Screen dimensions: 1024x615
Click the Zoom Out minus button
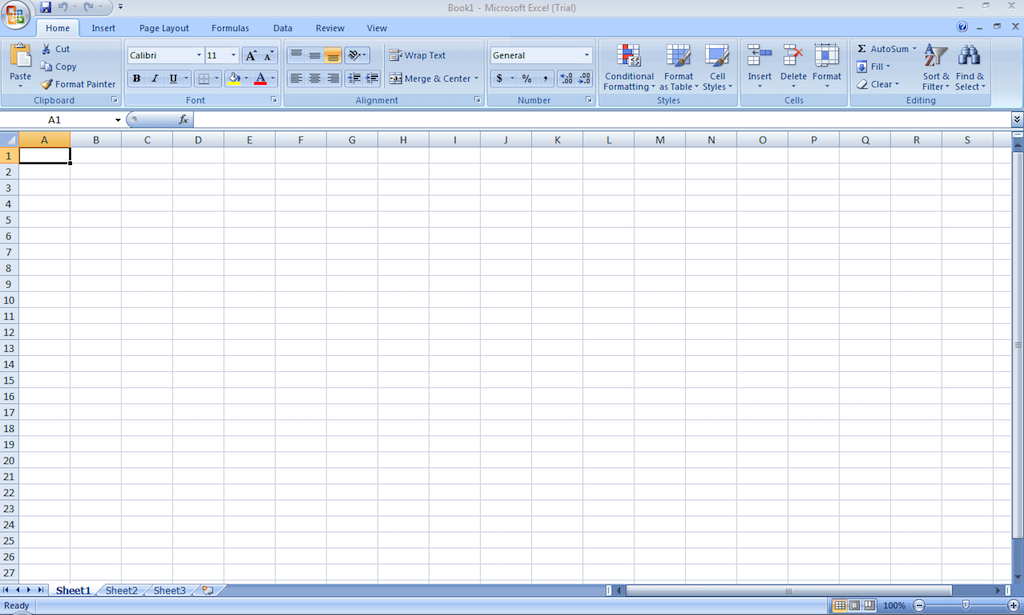pyautogui.click(x=919, y=605)
